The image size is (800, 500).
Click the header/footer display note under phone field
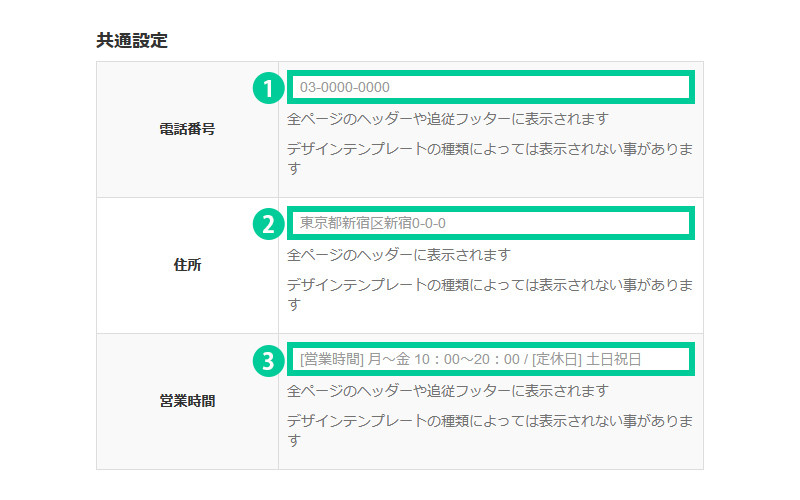[x=447, y=119]
